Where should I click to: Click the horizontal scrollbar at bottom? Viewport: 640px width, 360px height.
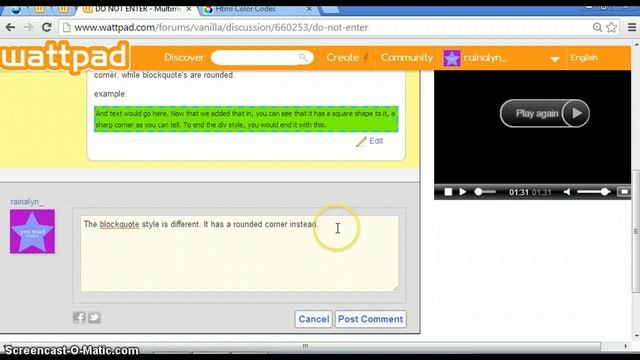tap(305, 346)
